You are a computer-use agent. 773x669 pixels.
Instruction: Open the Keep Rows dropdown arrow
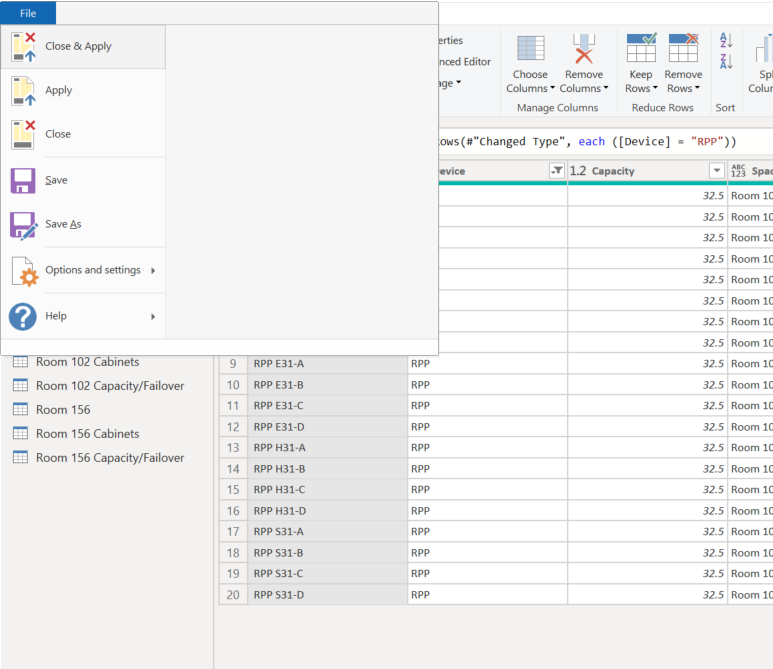[x=655, y=88]
